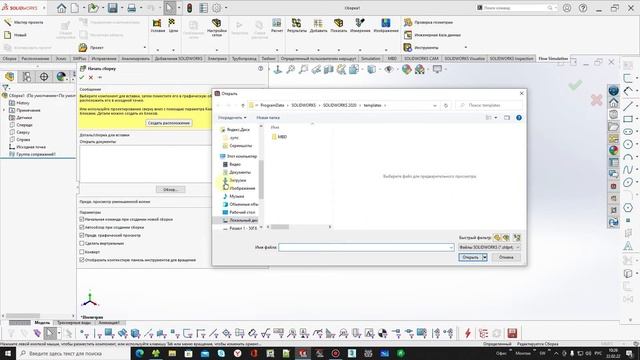Click the Настройки сетки ribbon icon
640x360 pixels.
coord(217,27)
